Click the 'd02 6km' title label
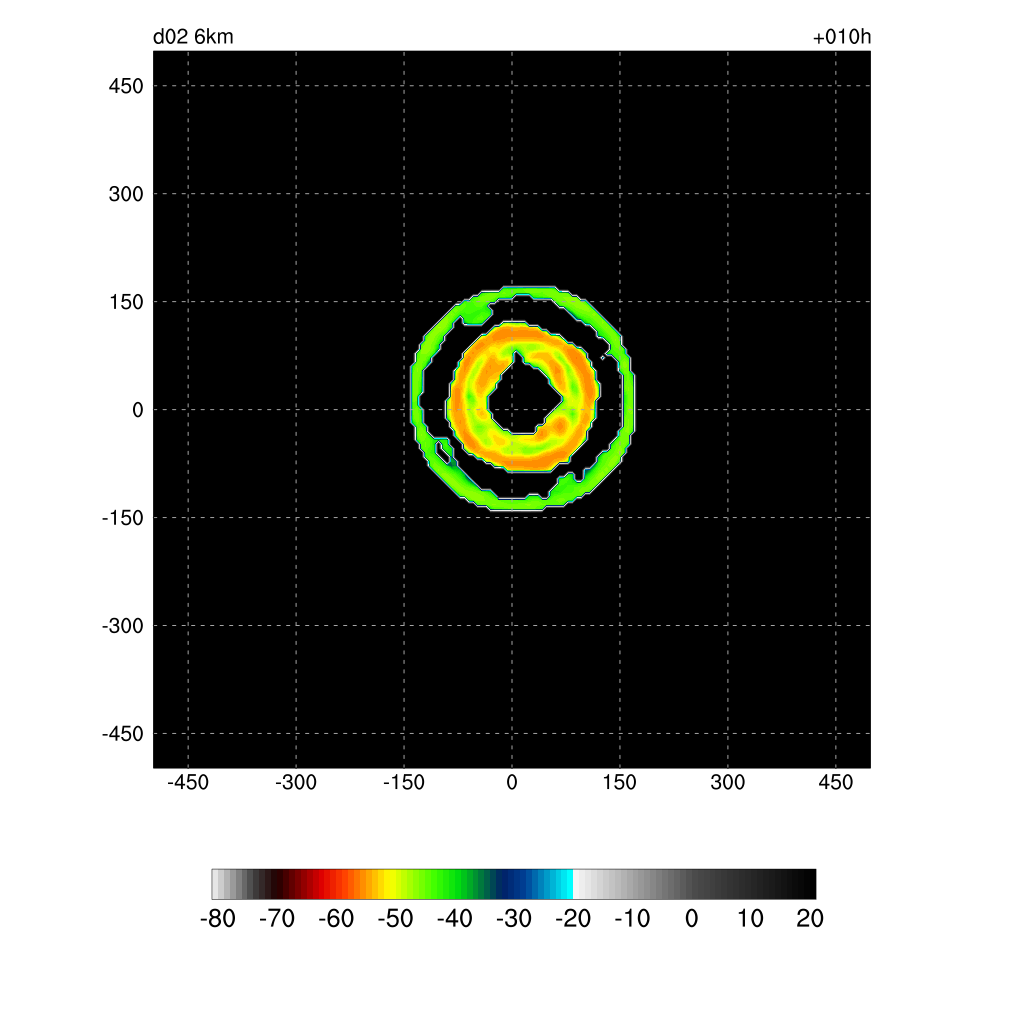1024x1024 pixels. [193, 37]
